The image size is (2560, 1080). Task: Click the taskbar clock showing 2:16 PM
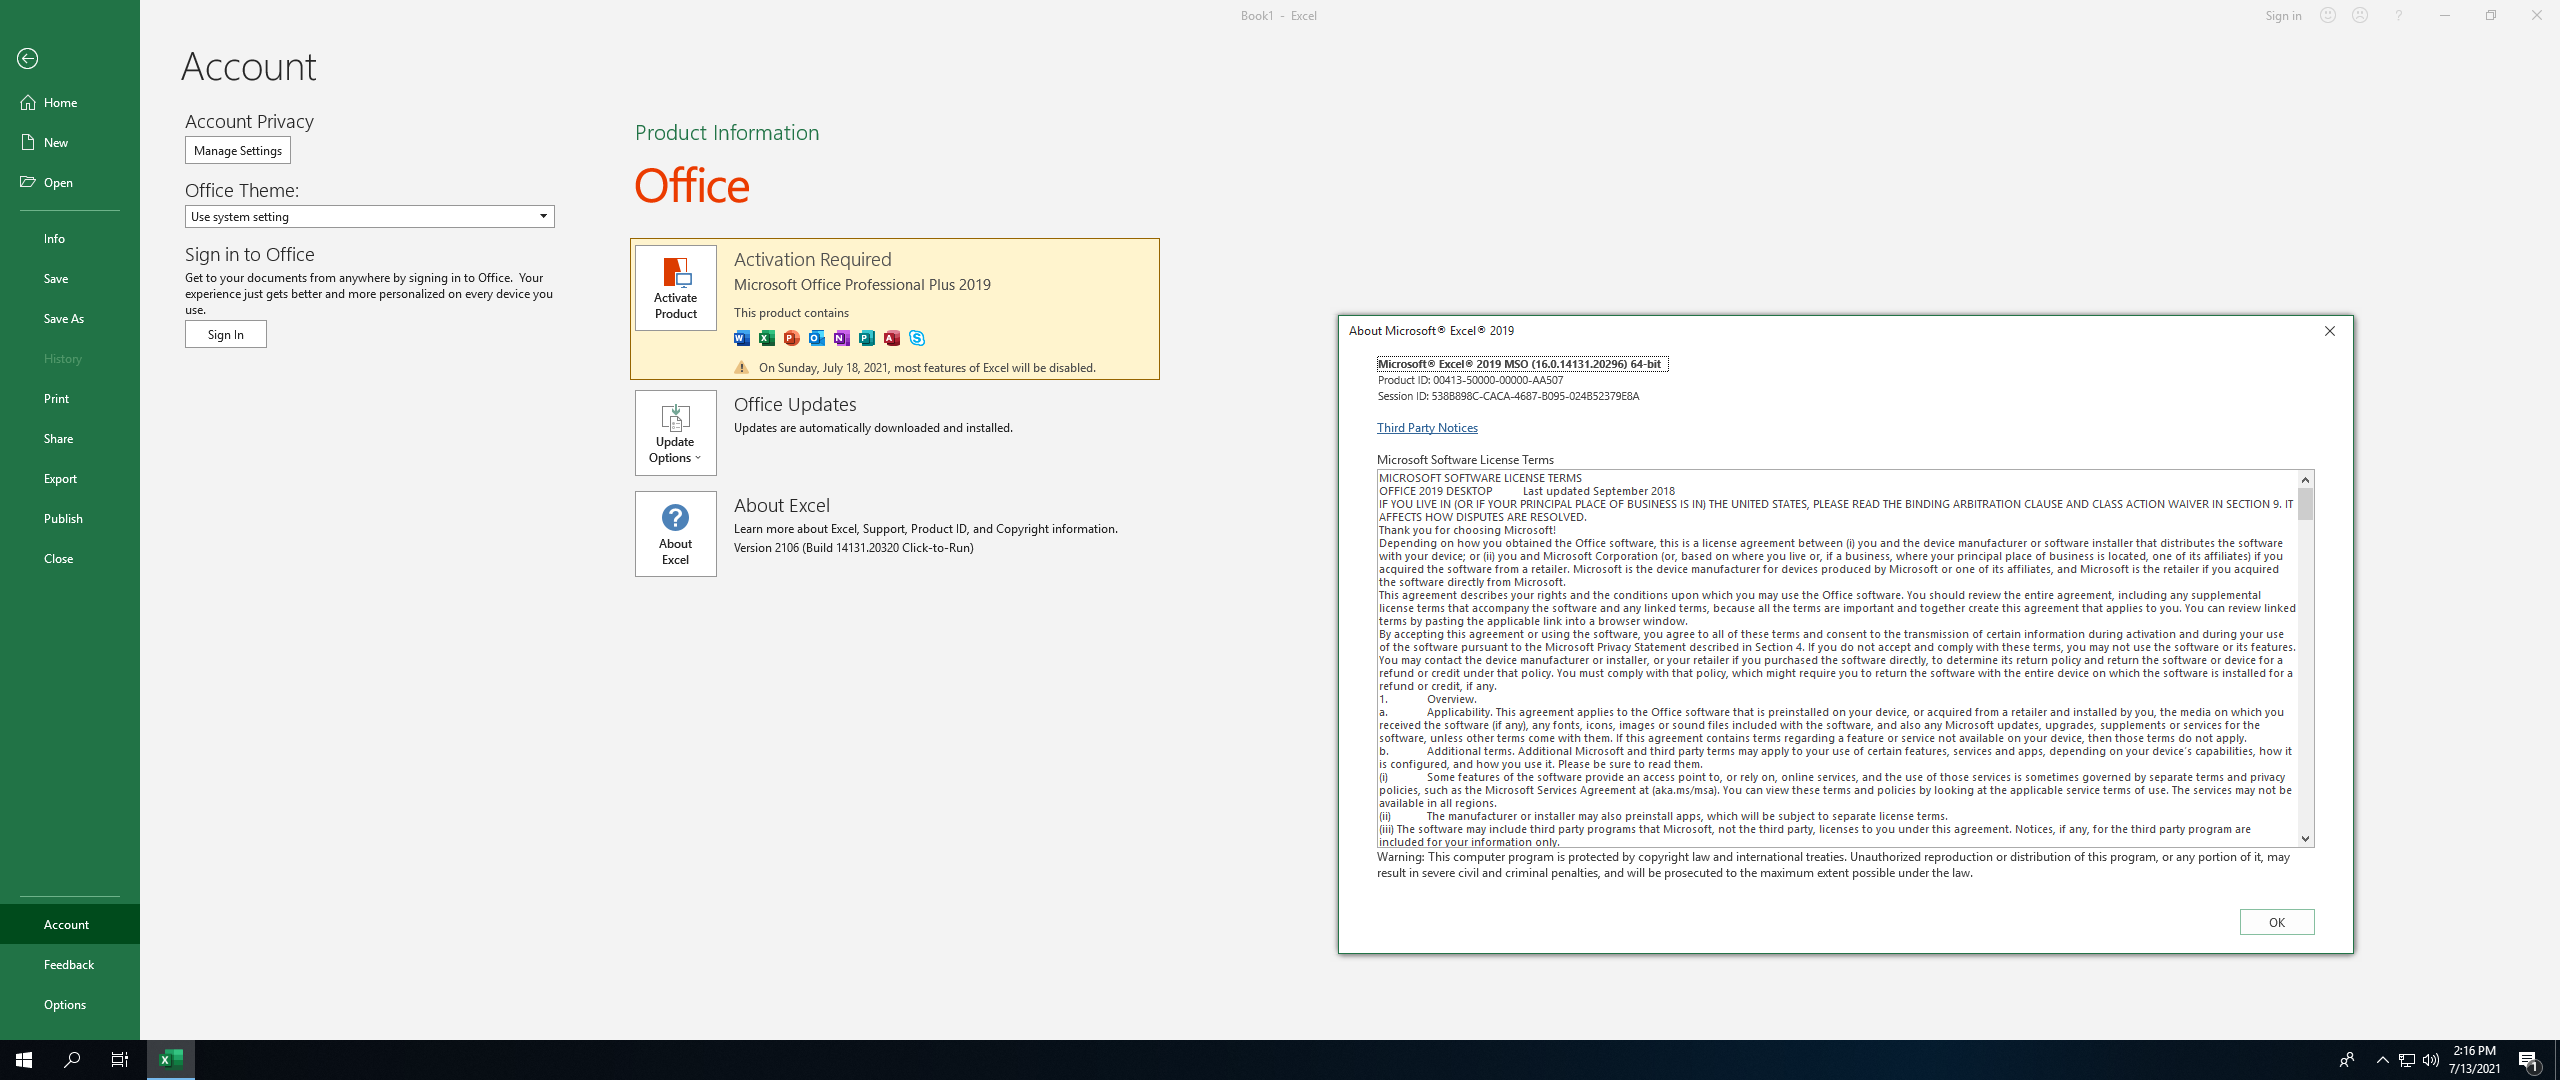coord(2474,1060)
